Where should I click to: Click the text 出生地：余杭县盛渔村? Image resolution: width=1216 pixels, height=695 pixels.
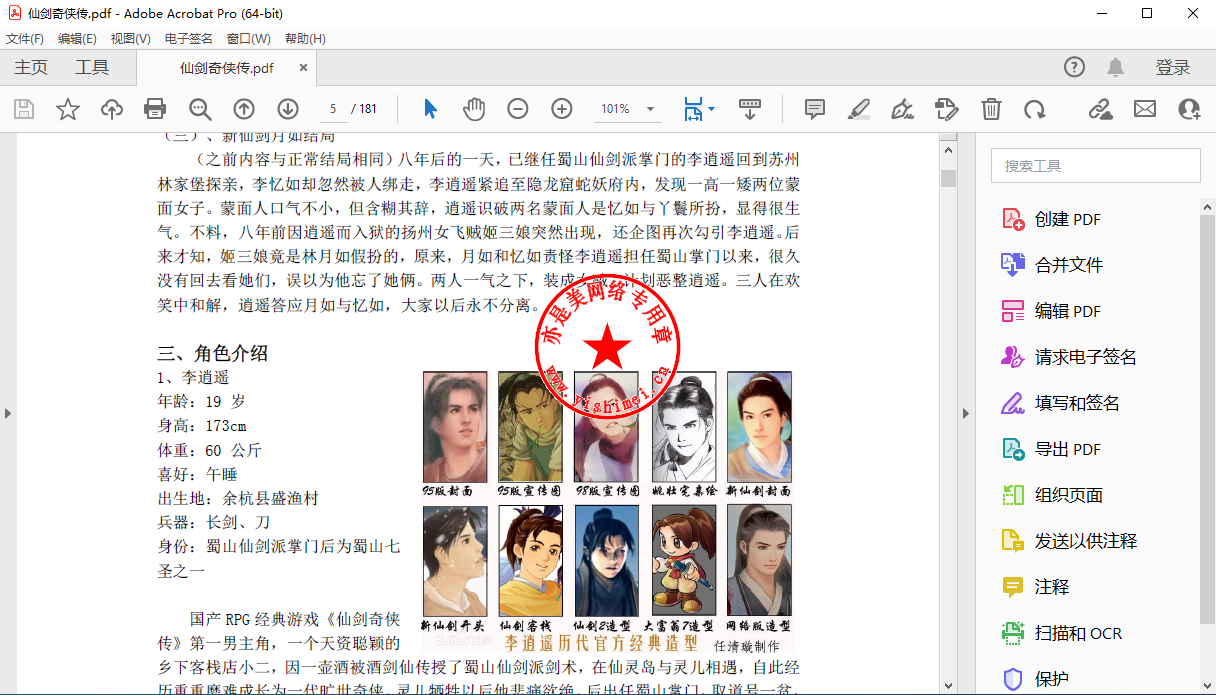[238, 498]
